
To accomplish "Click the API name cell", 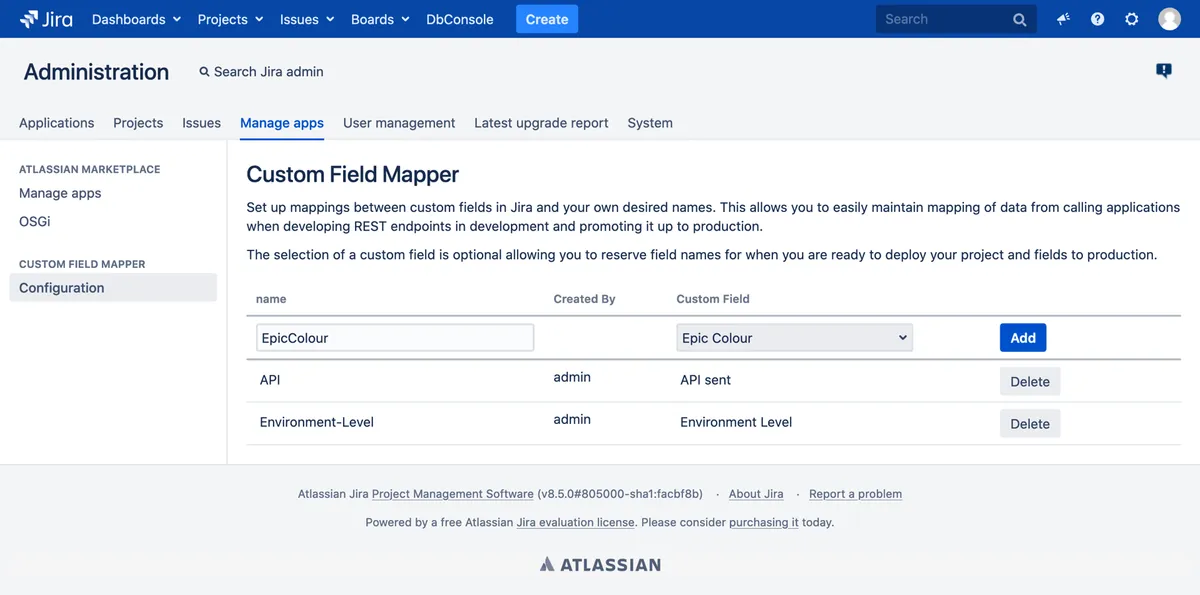I will 270,380.
